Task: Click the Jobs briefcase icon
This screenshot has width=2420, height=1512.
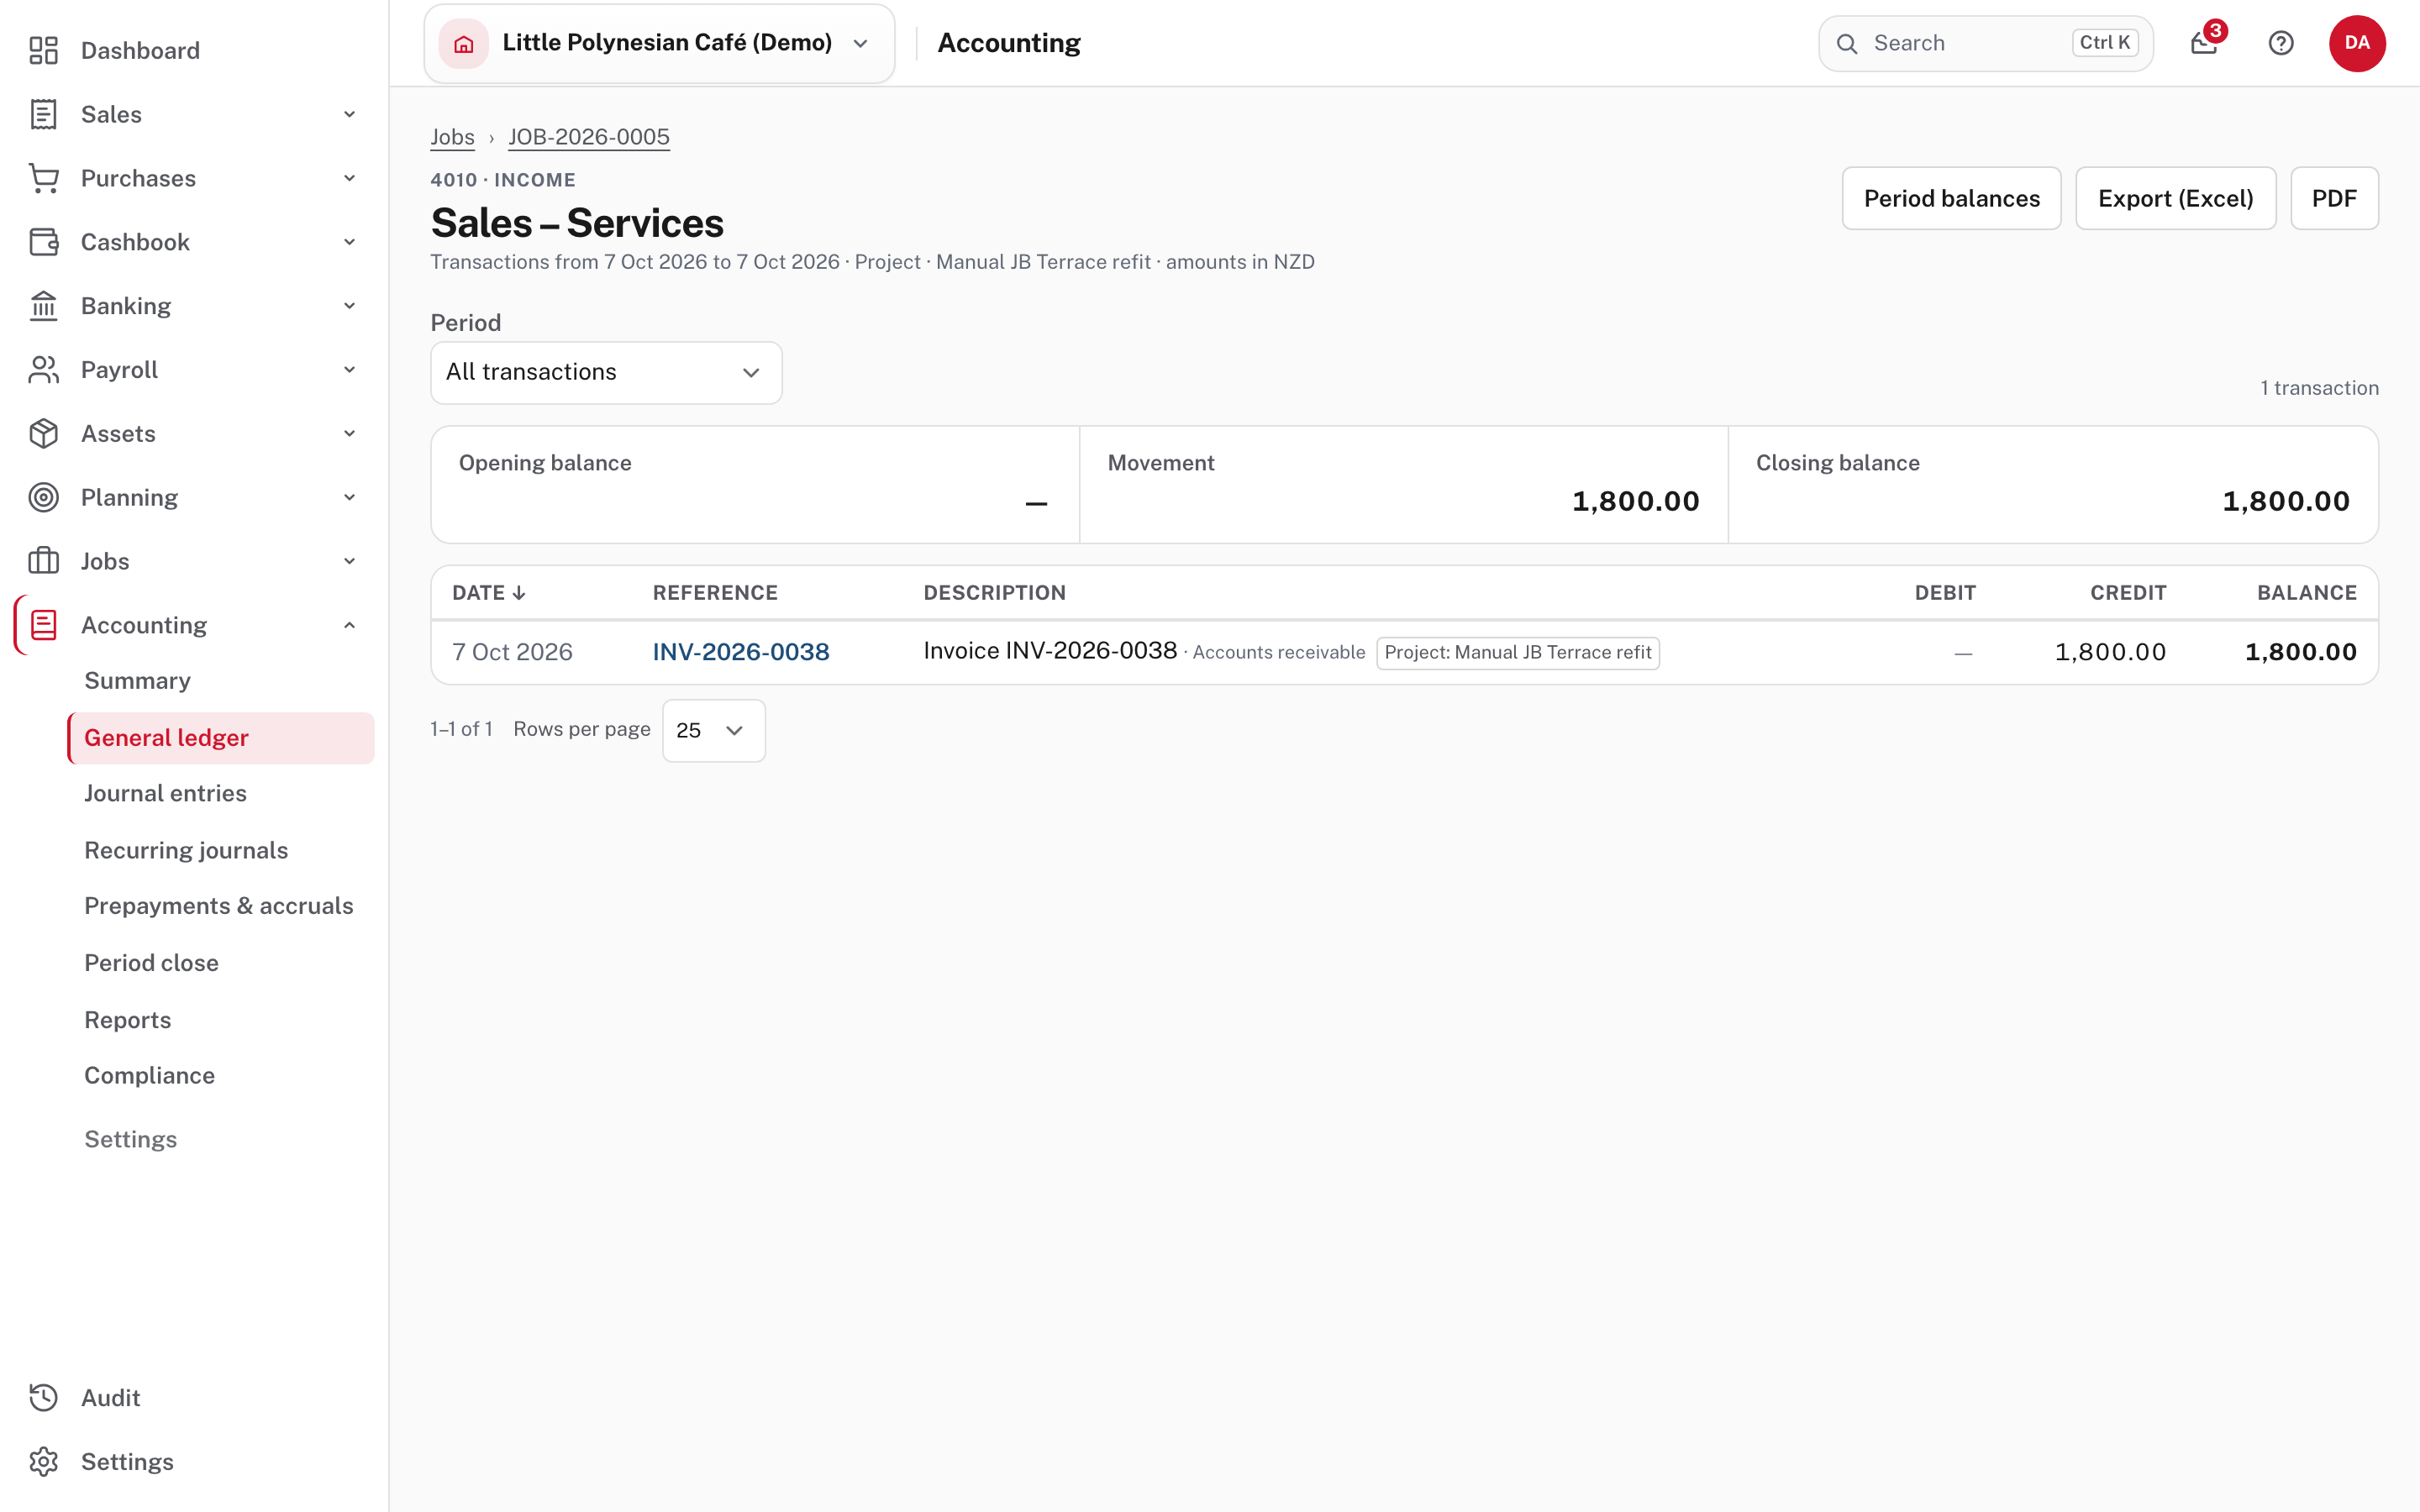Action: click(43, 561)
